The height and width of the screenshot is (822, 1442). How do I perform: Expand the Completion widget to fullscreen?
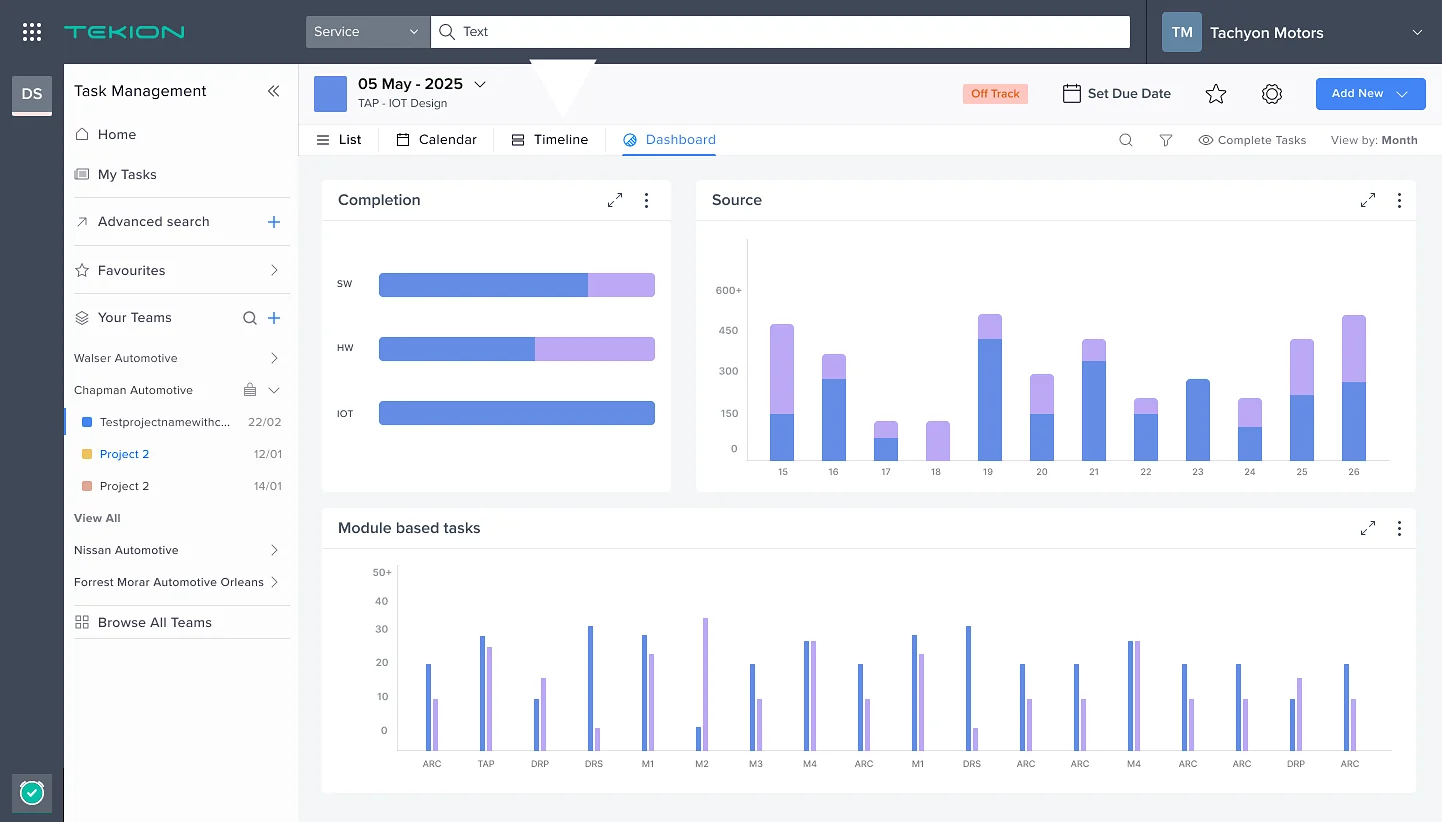(x=615, y=200)
